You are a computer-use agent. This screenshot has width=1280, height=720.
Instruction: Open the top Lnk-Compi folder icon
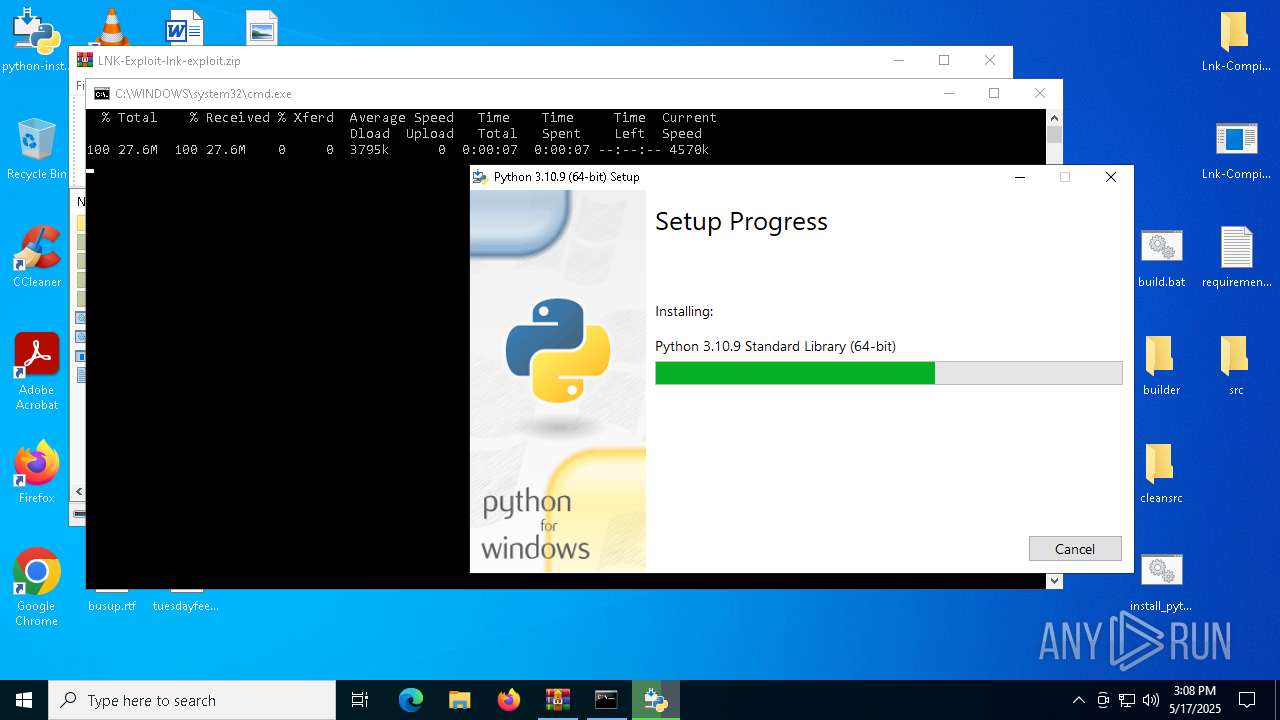pyautogui.click(x=1236, y=41)
